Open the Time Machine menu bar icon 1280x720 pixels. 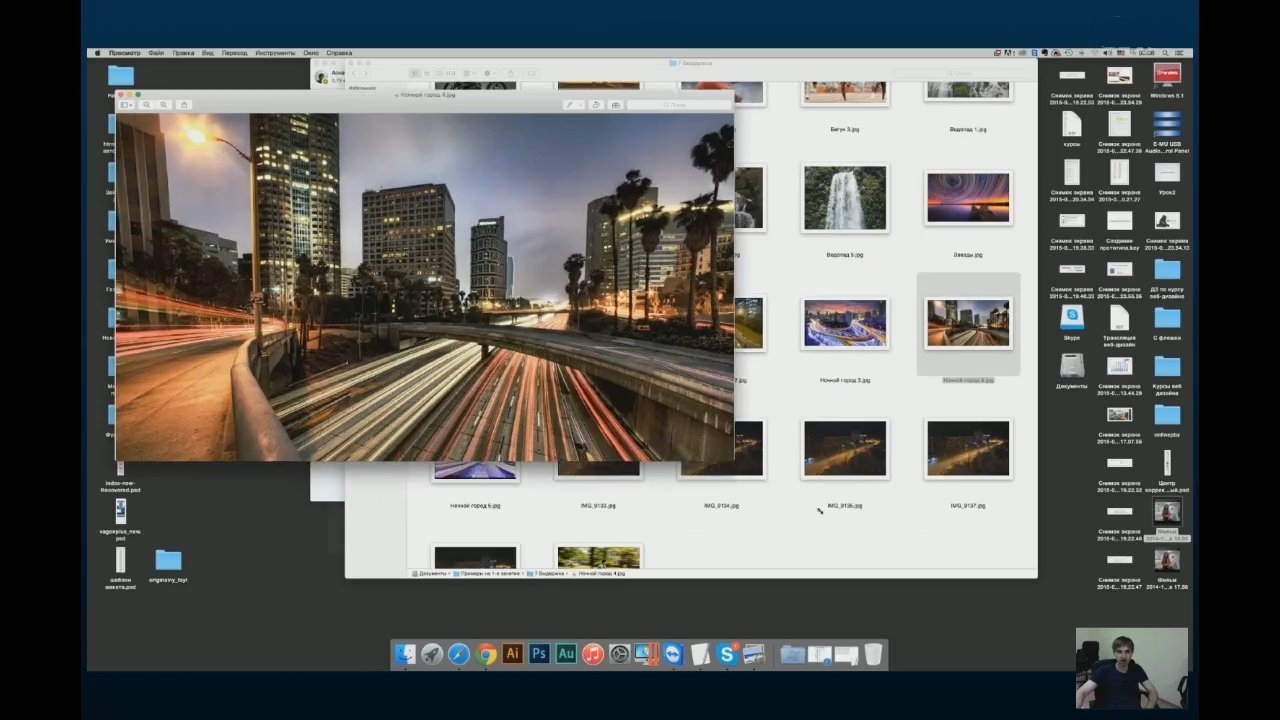coord(1069,53)
